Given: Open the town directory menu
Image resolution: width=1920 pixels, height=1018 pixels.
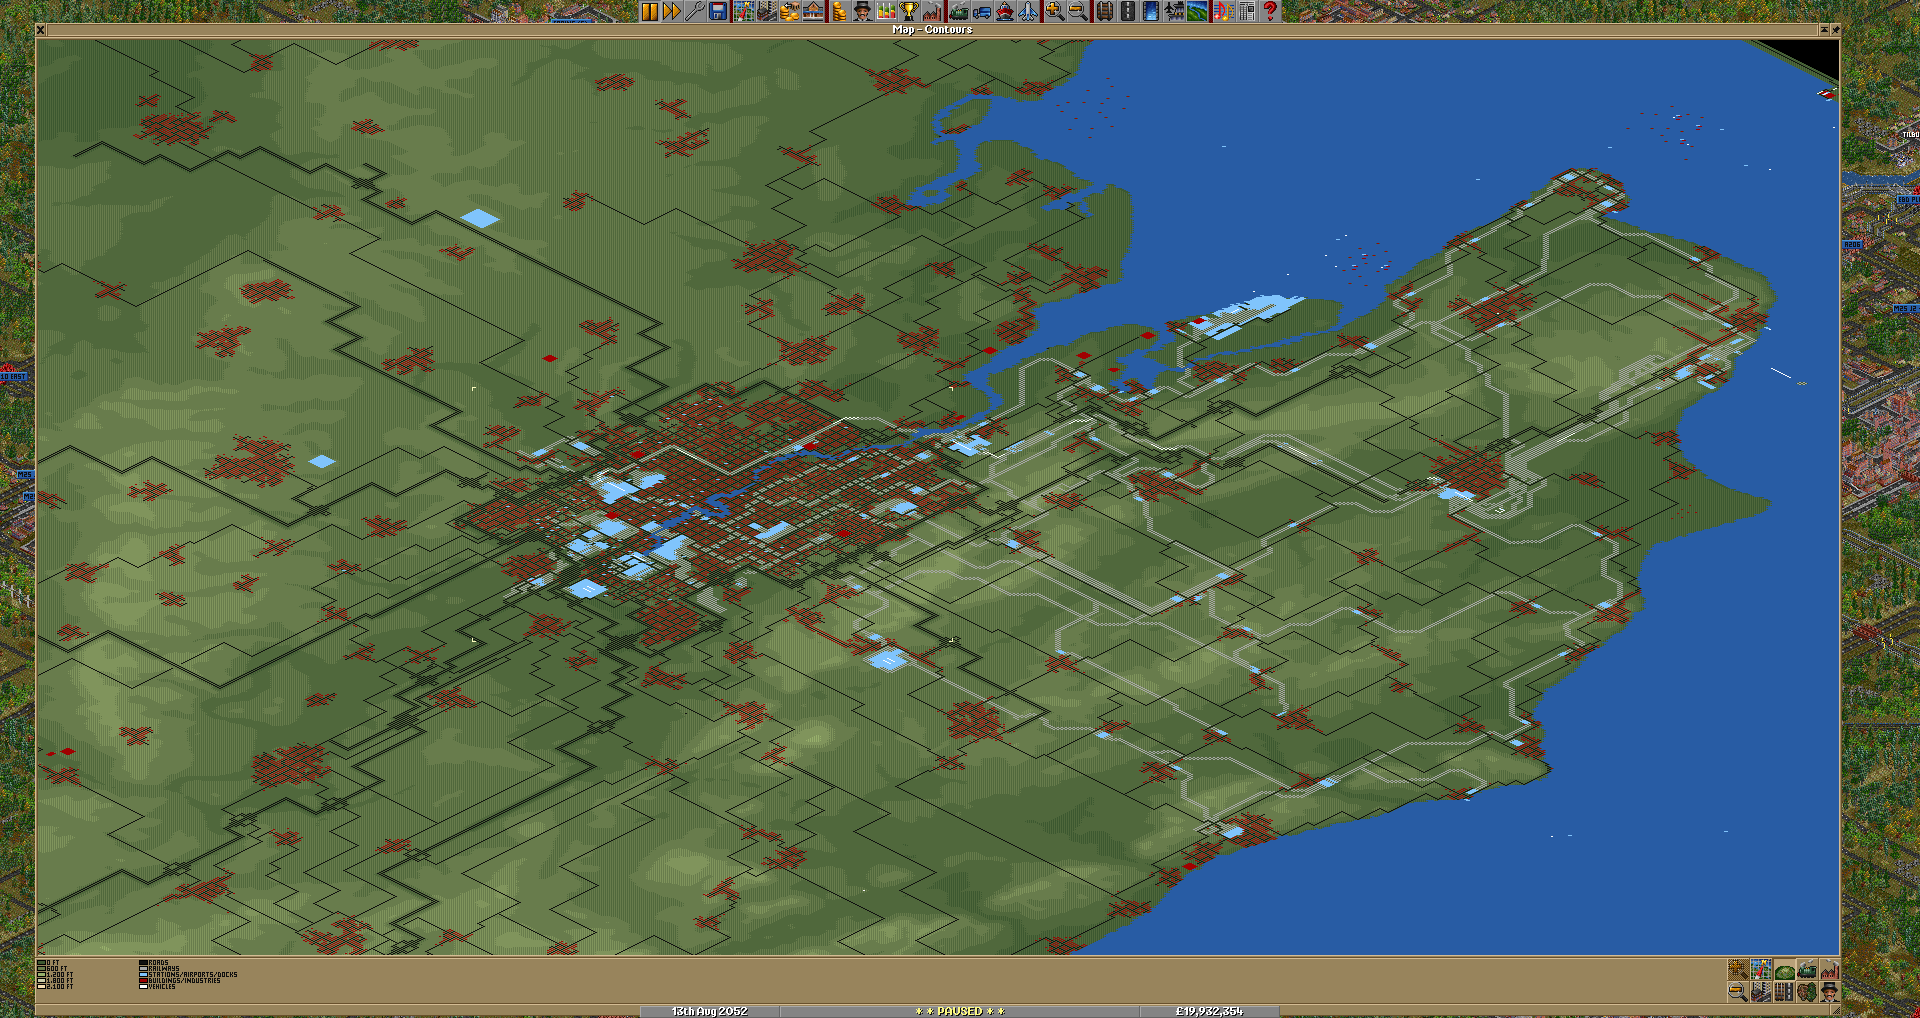Looking at the screenshot, I should [x=766, y=11].
